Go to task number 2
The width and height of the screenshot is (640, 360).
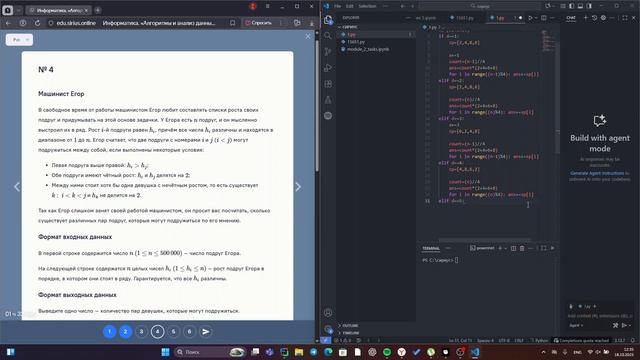pos(125,332)
